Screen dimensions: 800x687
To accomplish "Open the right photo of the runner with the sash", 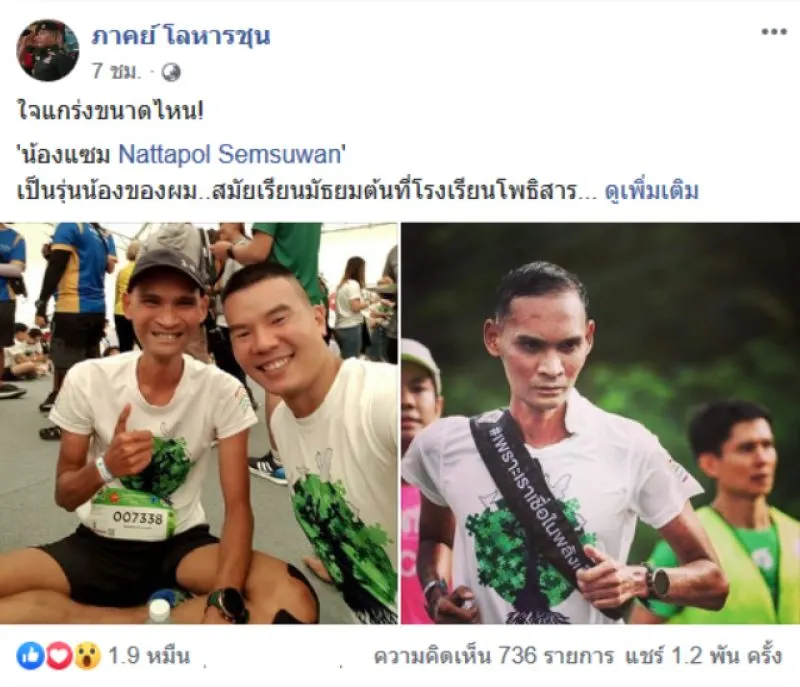I will click(601, 423).
